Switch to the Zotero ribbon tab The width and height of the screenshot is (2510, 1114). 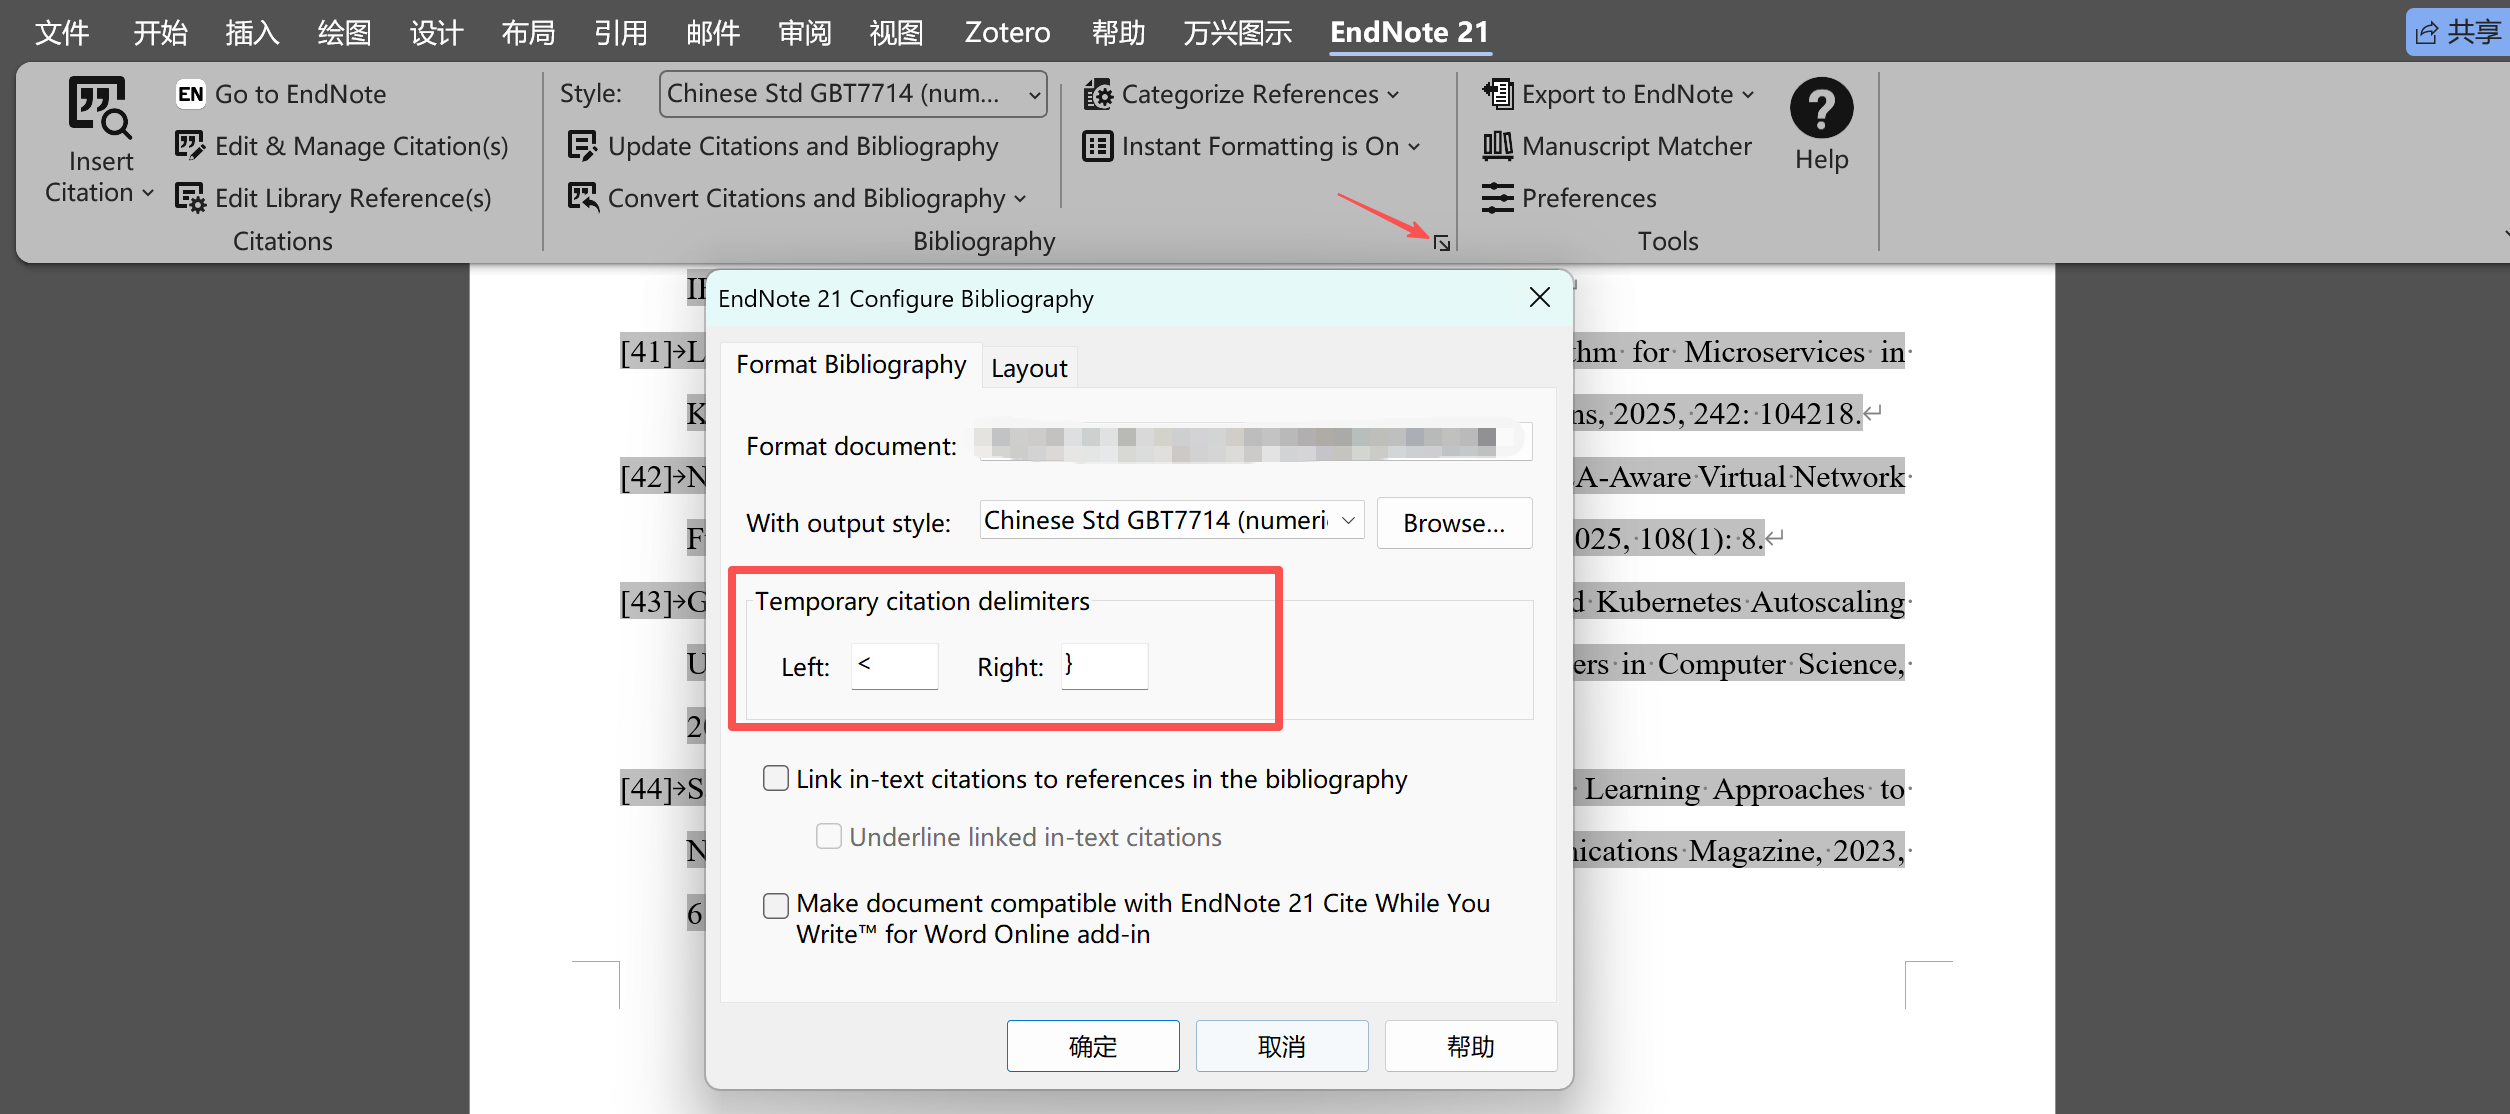[1007, 33]
